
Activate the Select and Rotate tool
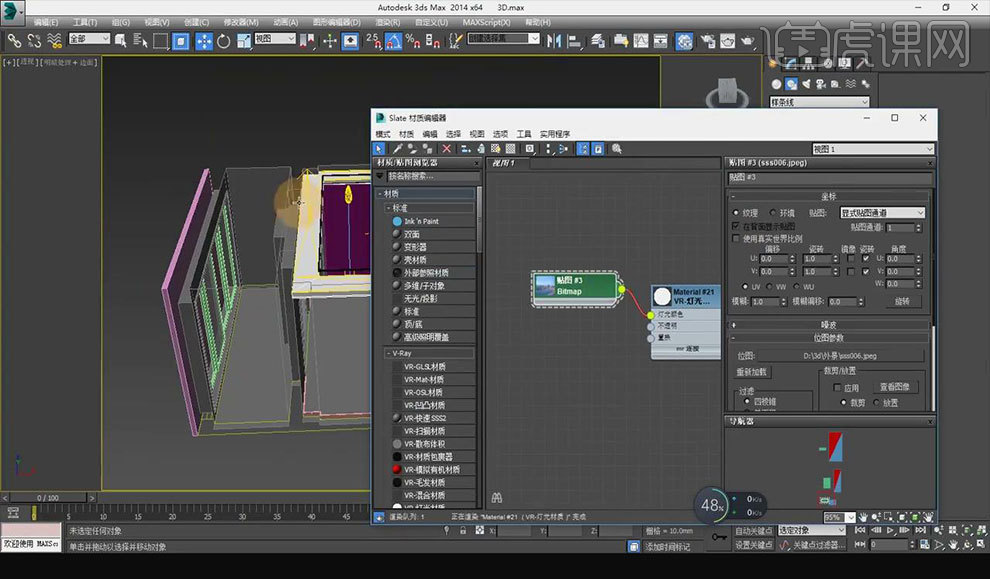(x=224, y=42)
